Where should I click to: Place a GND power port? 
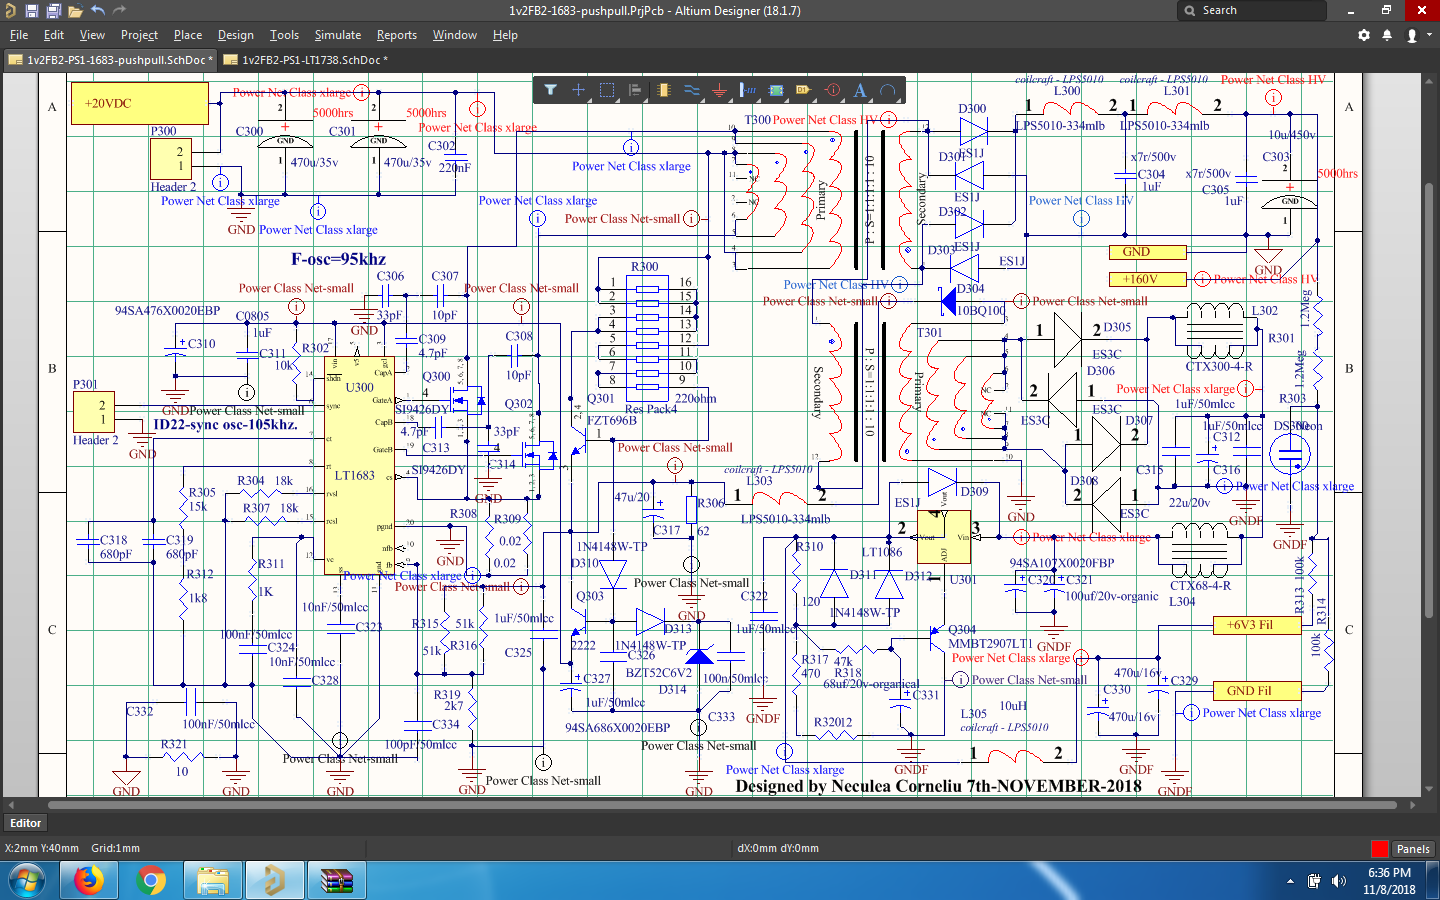click(x=719, y=91)
